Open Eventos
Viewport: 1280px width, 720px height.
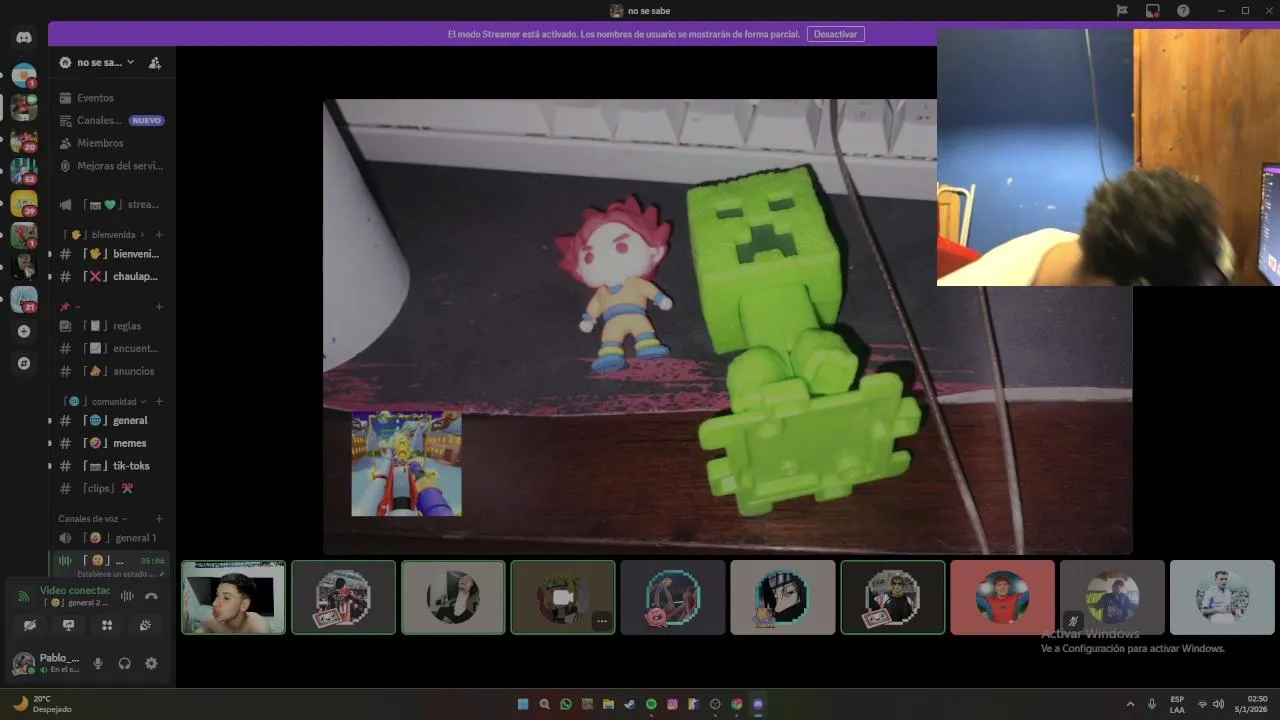pos(111,98)
